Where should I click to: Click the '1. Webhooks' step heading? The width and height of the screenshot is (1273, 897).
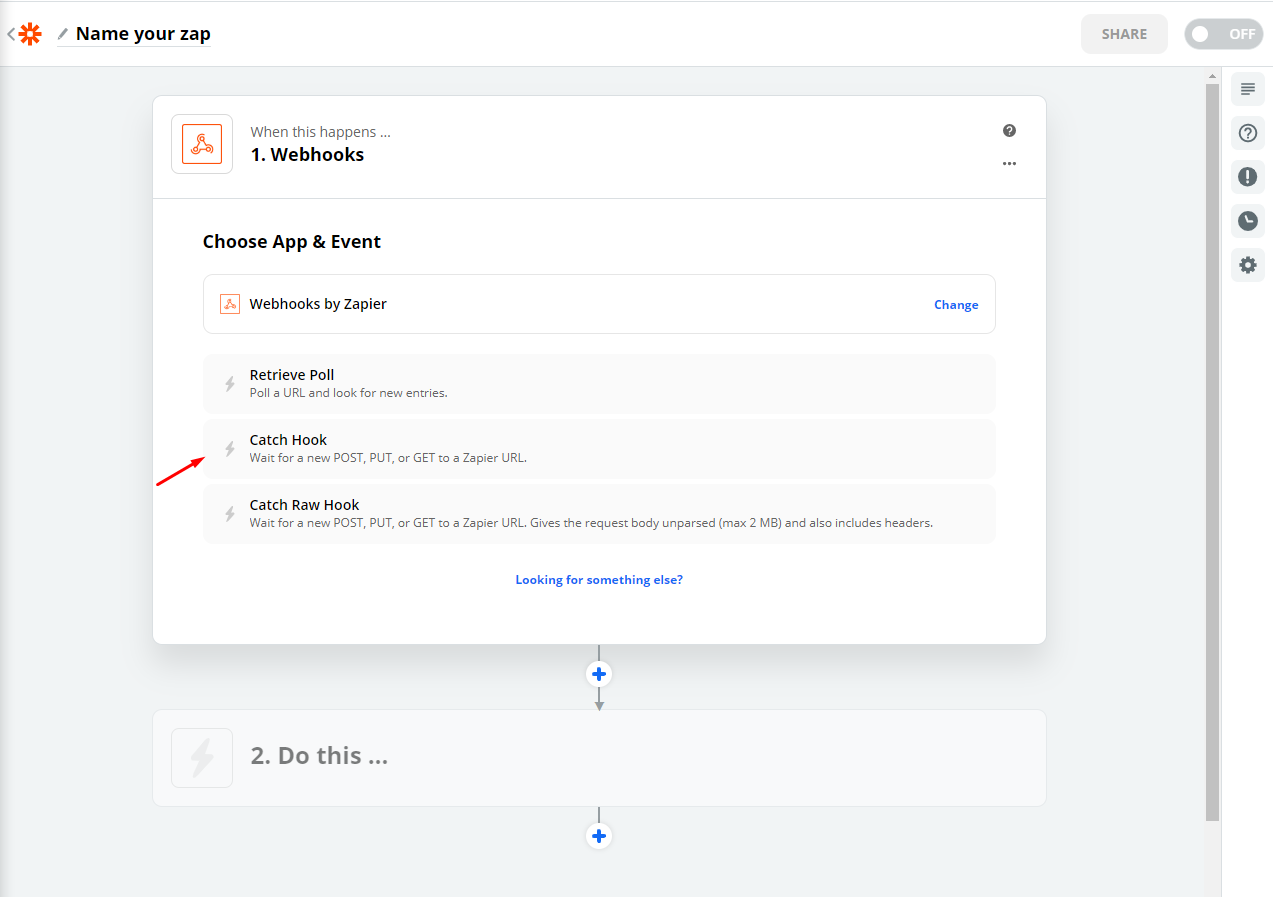[307, 155]
